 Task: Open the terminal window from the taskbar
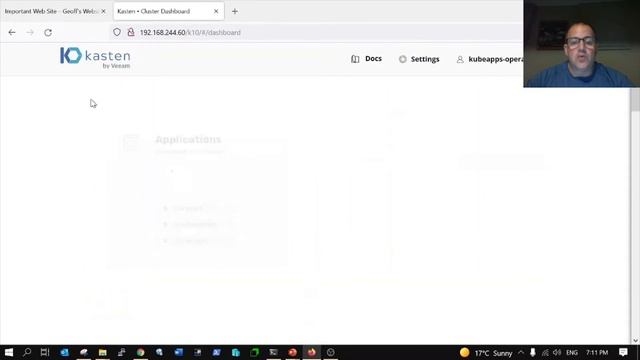point(273,352)
